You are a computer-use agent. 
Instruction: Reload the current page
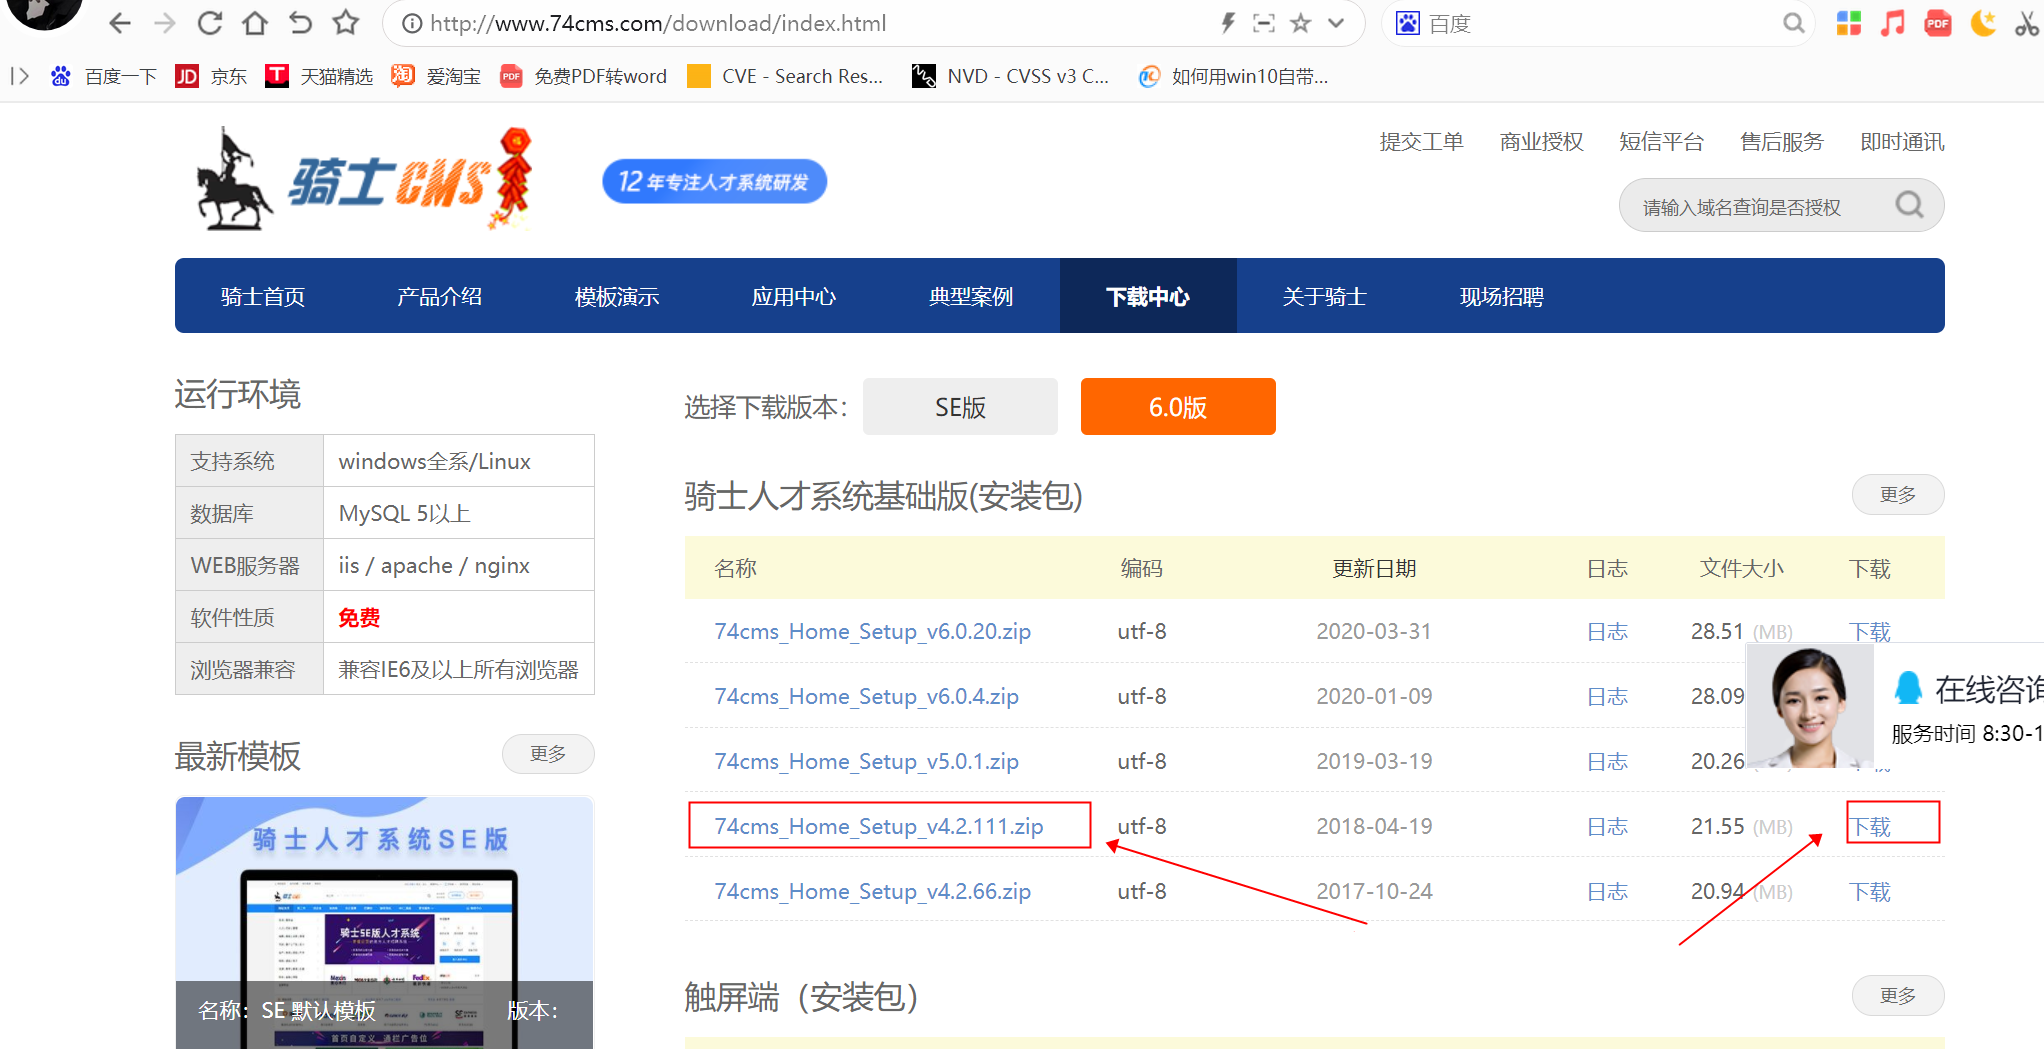point(209,22)
